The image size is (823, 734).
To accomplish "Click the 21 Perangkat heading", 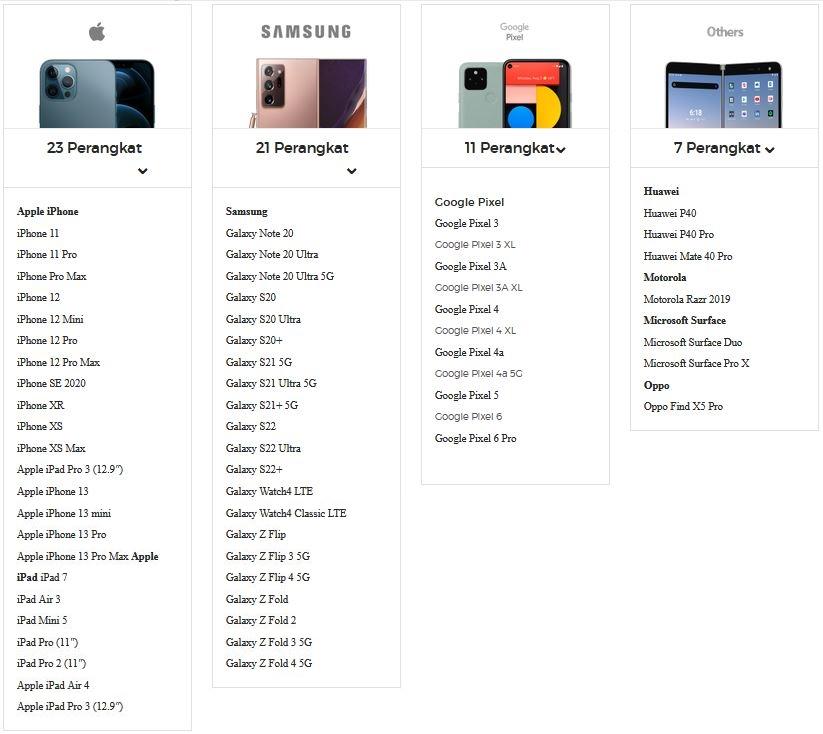I will 302,148.
